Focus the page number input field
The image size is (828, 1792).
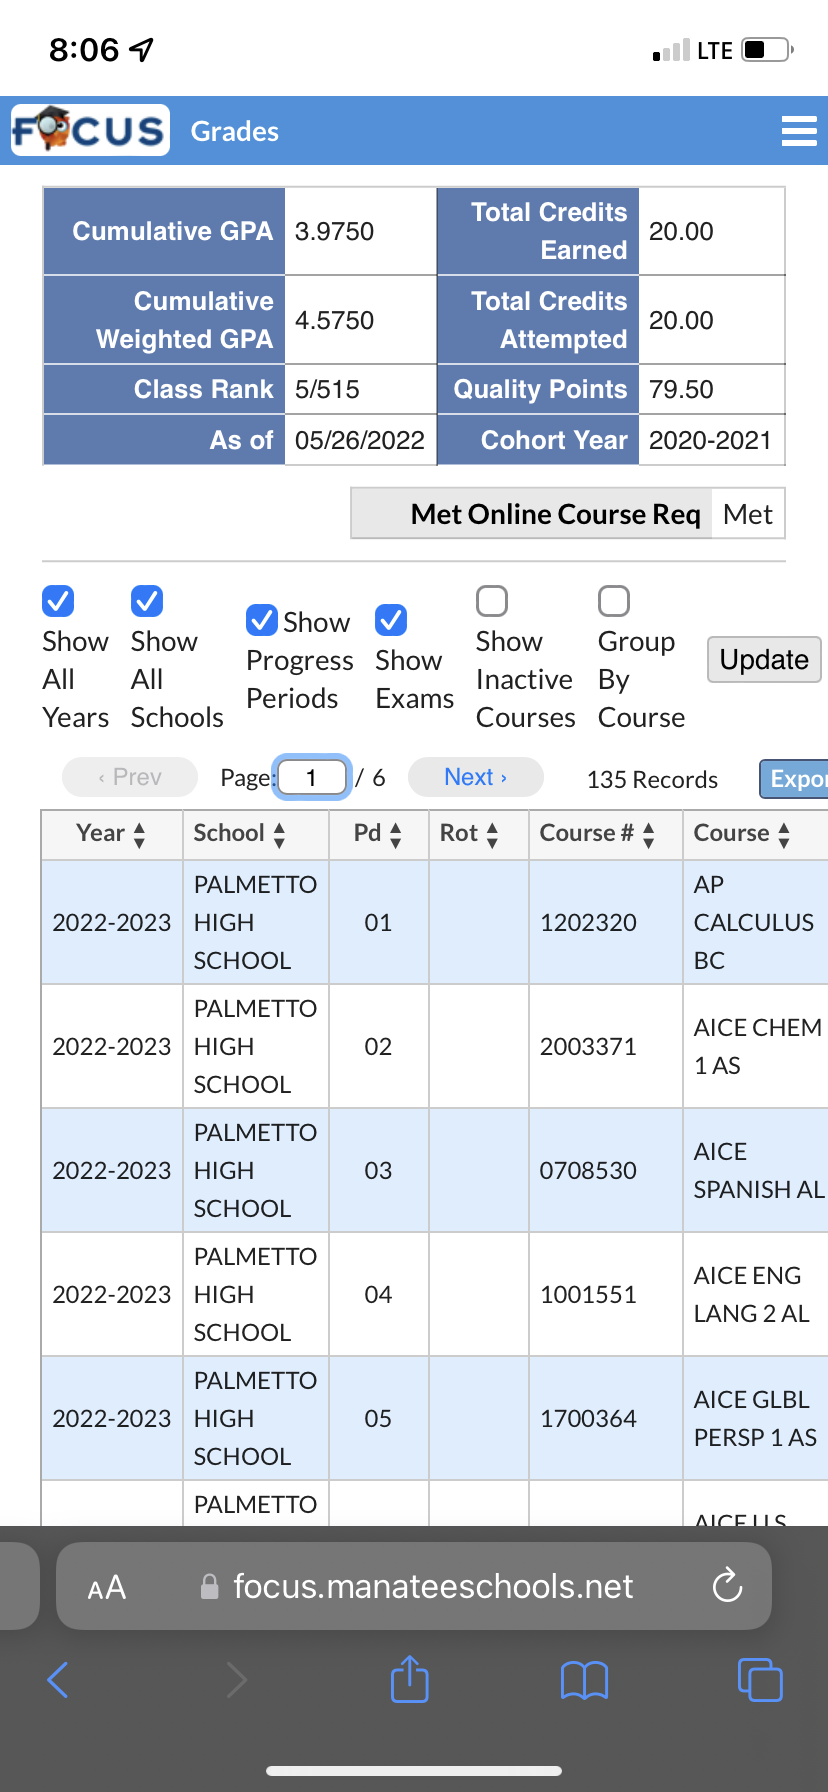coord(312,777)
